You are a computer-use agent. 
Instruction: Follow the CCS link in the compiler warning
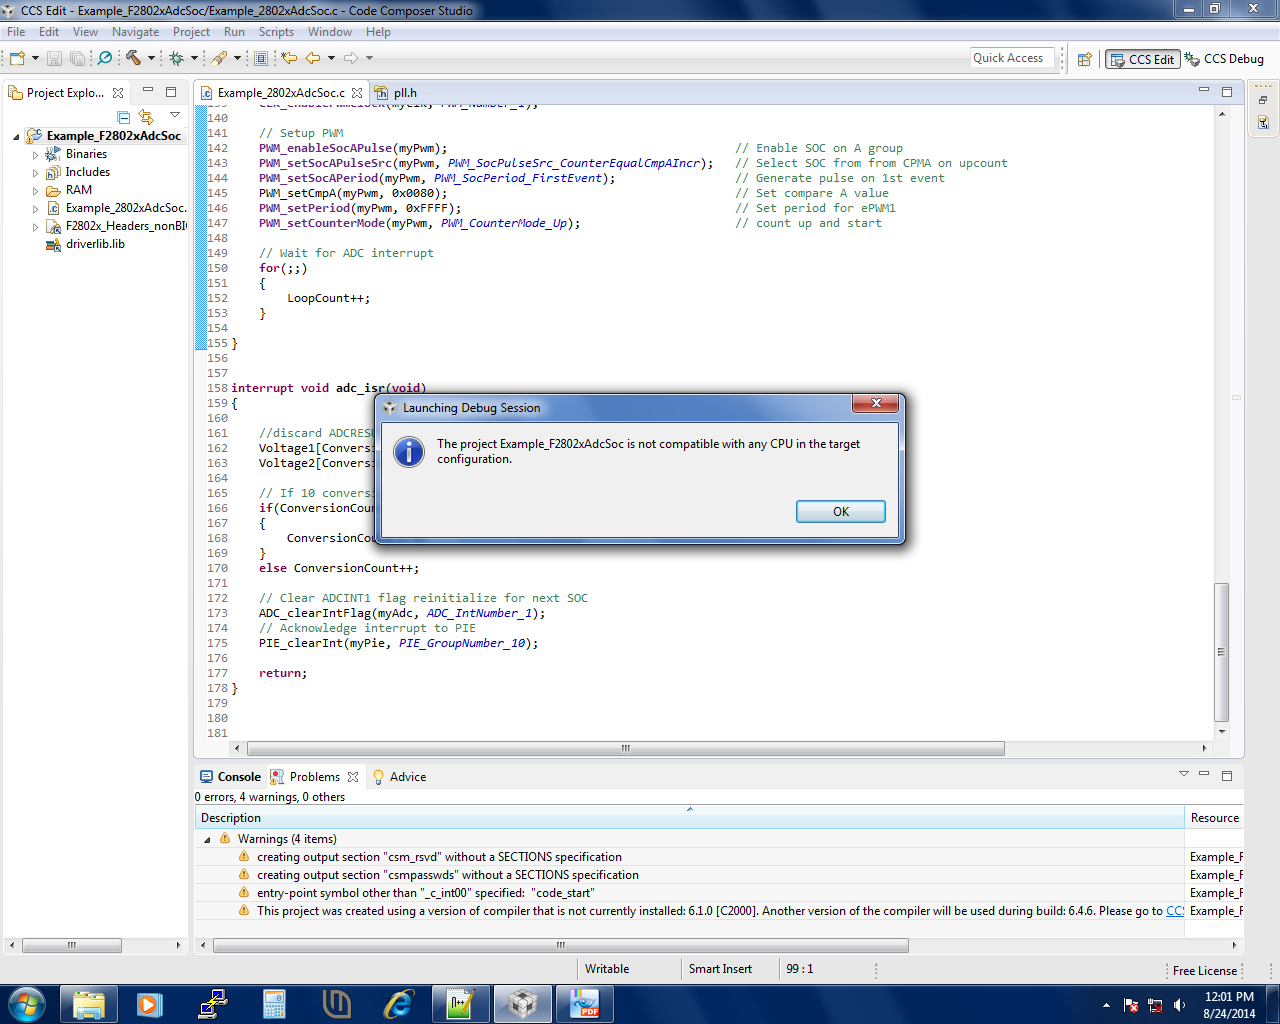pyautogui.click(x=1172, y=911)
